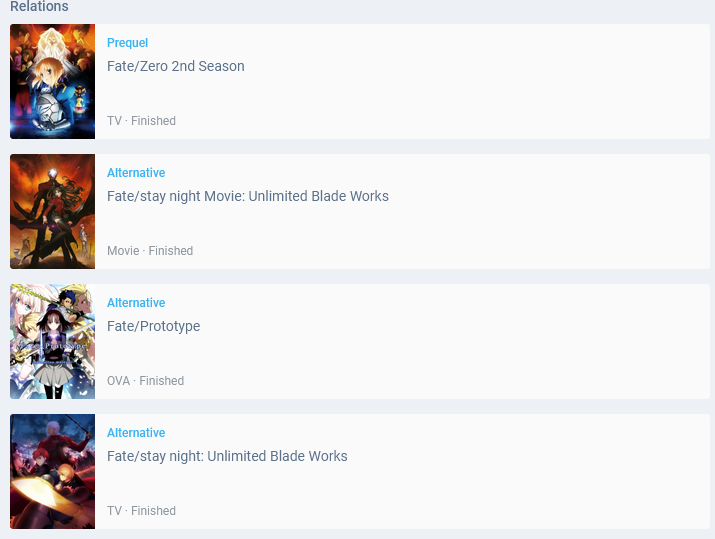The height and width of the screenshot is (539, 715).
Task: Click the Fate/Prototype title link
Action: click(153, 326)
